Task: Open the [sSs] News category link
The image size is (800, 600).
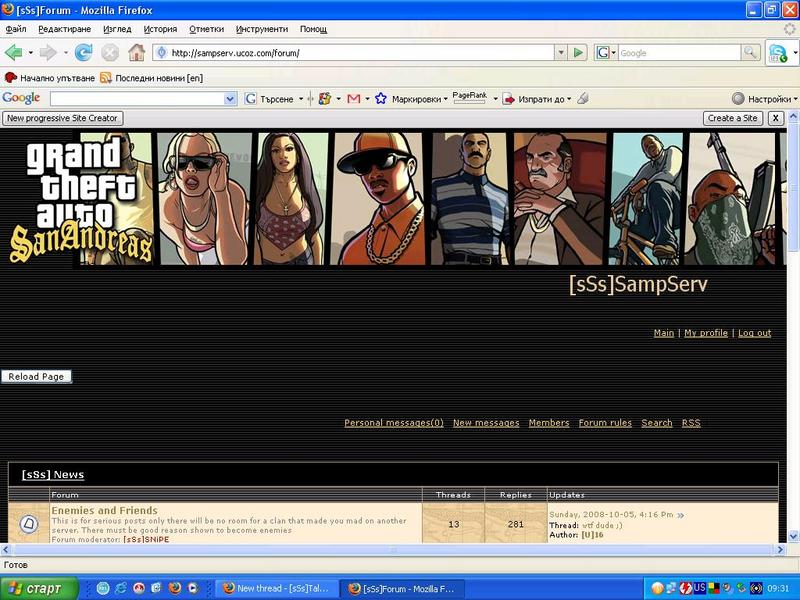Action: point(53,474)
